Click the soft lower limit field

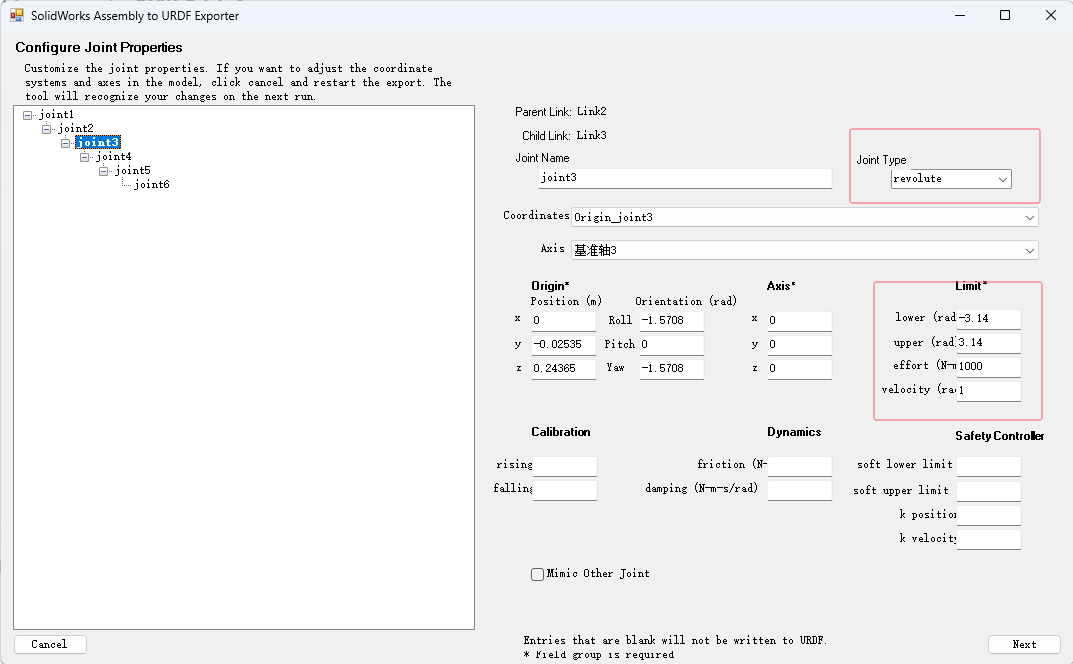989,465
